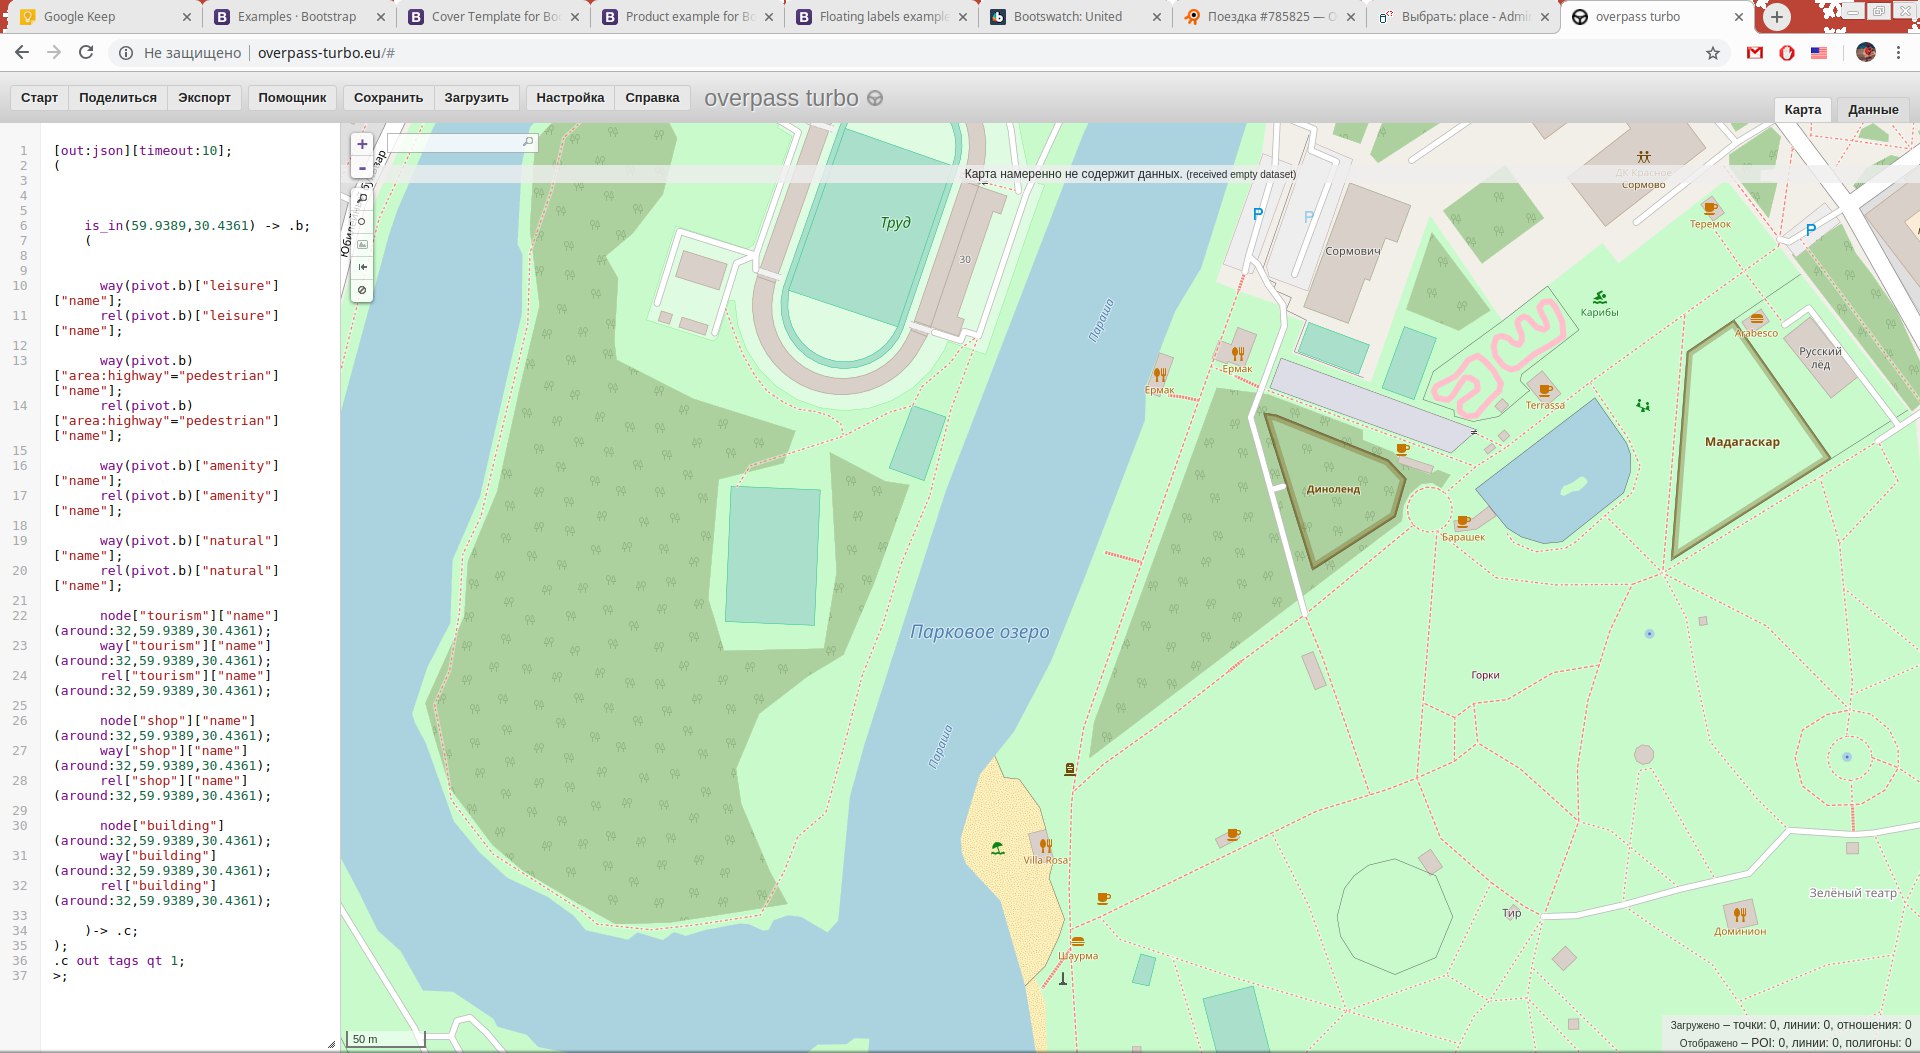
Task: Switch to the Данные tab
Action: (1873, 110)
